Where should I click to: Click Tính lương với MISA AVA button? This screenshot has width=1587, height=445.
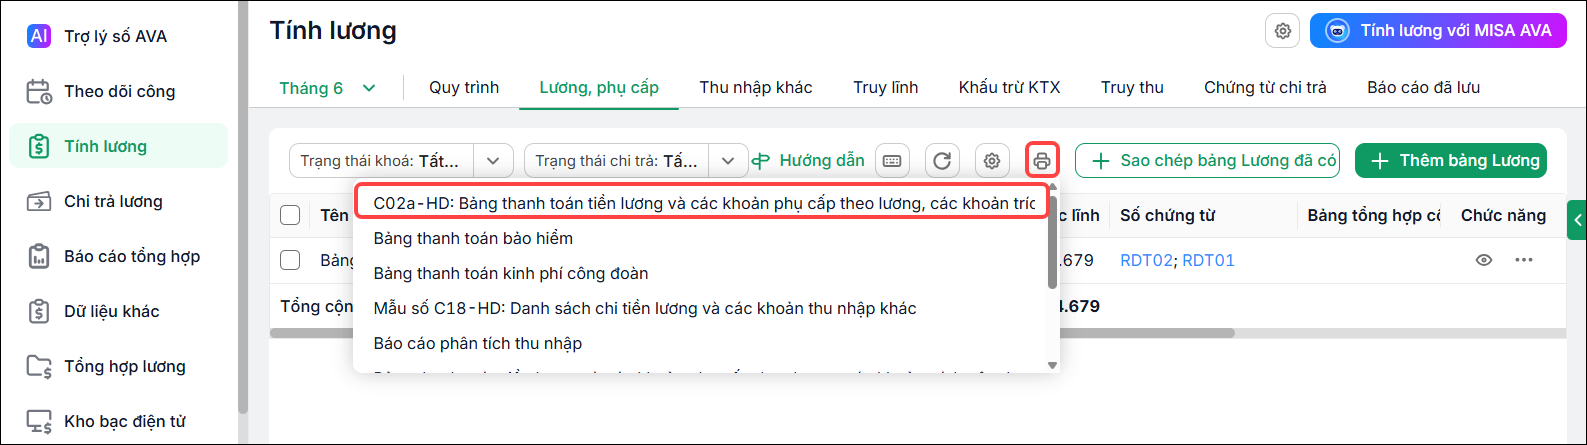click(1438, 31)
